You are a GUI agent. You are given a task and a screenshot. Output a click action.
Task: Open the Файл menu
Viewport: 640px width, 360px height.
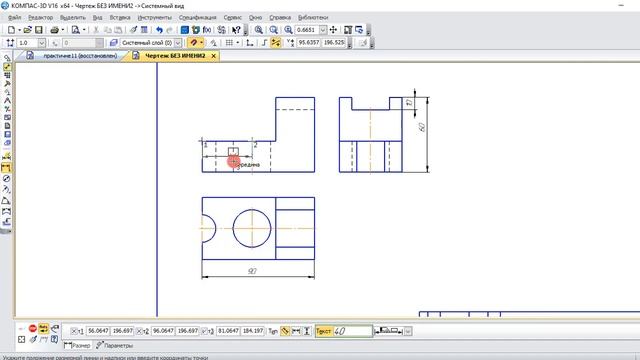coord(15,18)
